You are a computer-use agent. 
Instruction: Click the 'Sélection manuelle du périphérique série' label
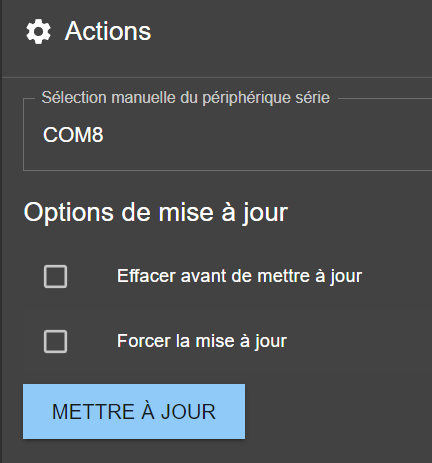[x=186, y=98]
